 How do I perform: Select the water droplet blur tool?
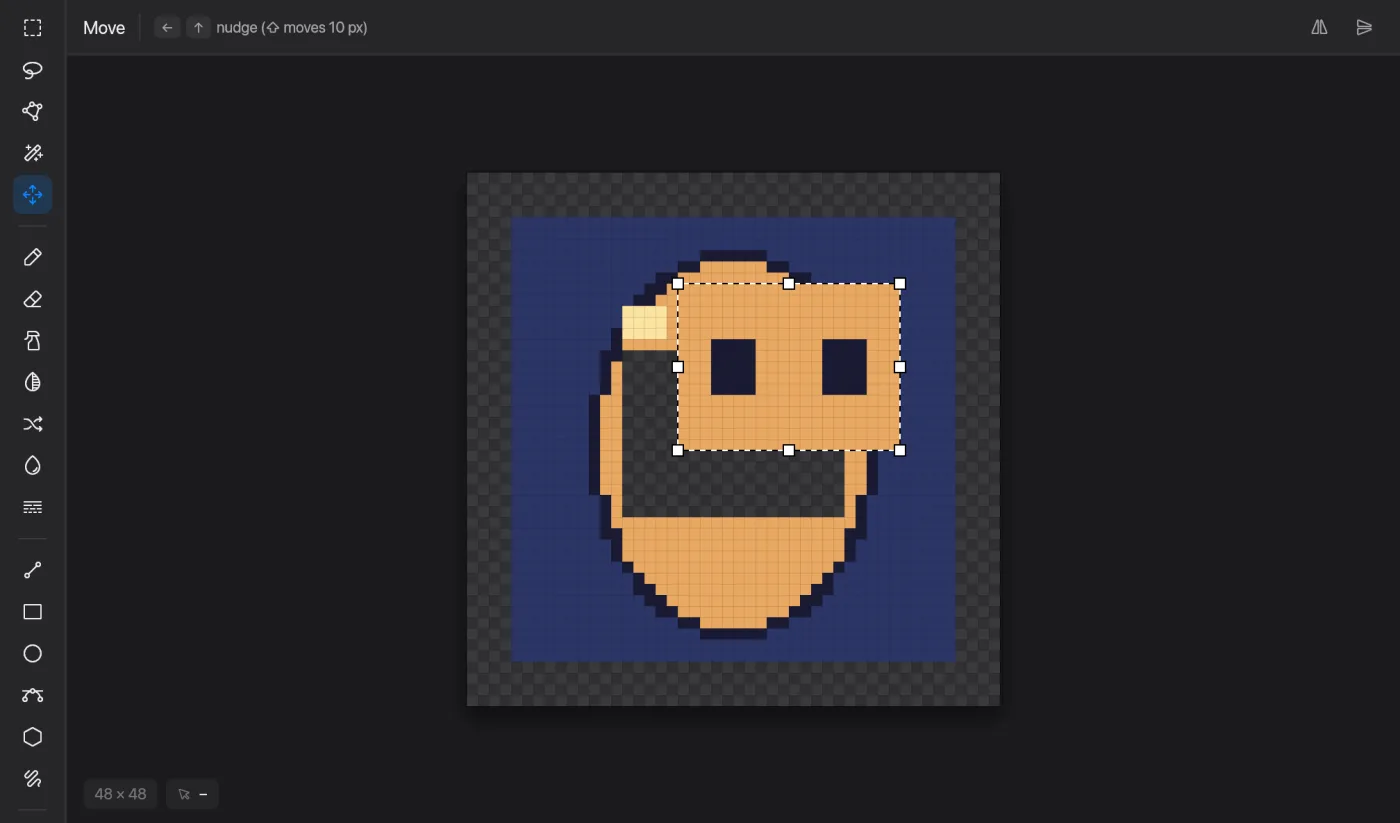click(33, 466)
